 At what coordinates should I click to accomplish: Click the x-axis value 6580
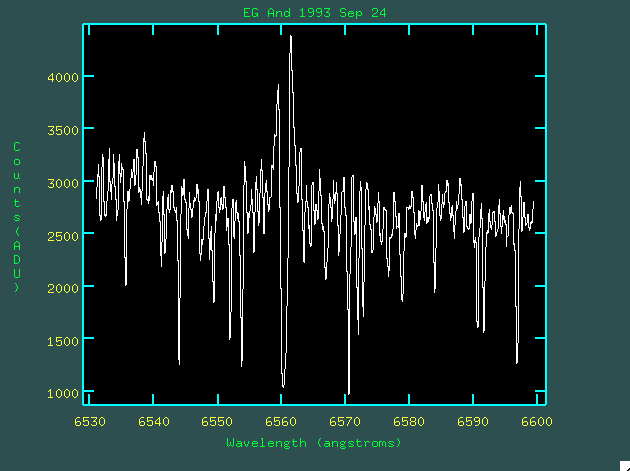tap(409, 422)
